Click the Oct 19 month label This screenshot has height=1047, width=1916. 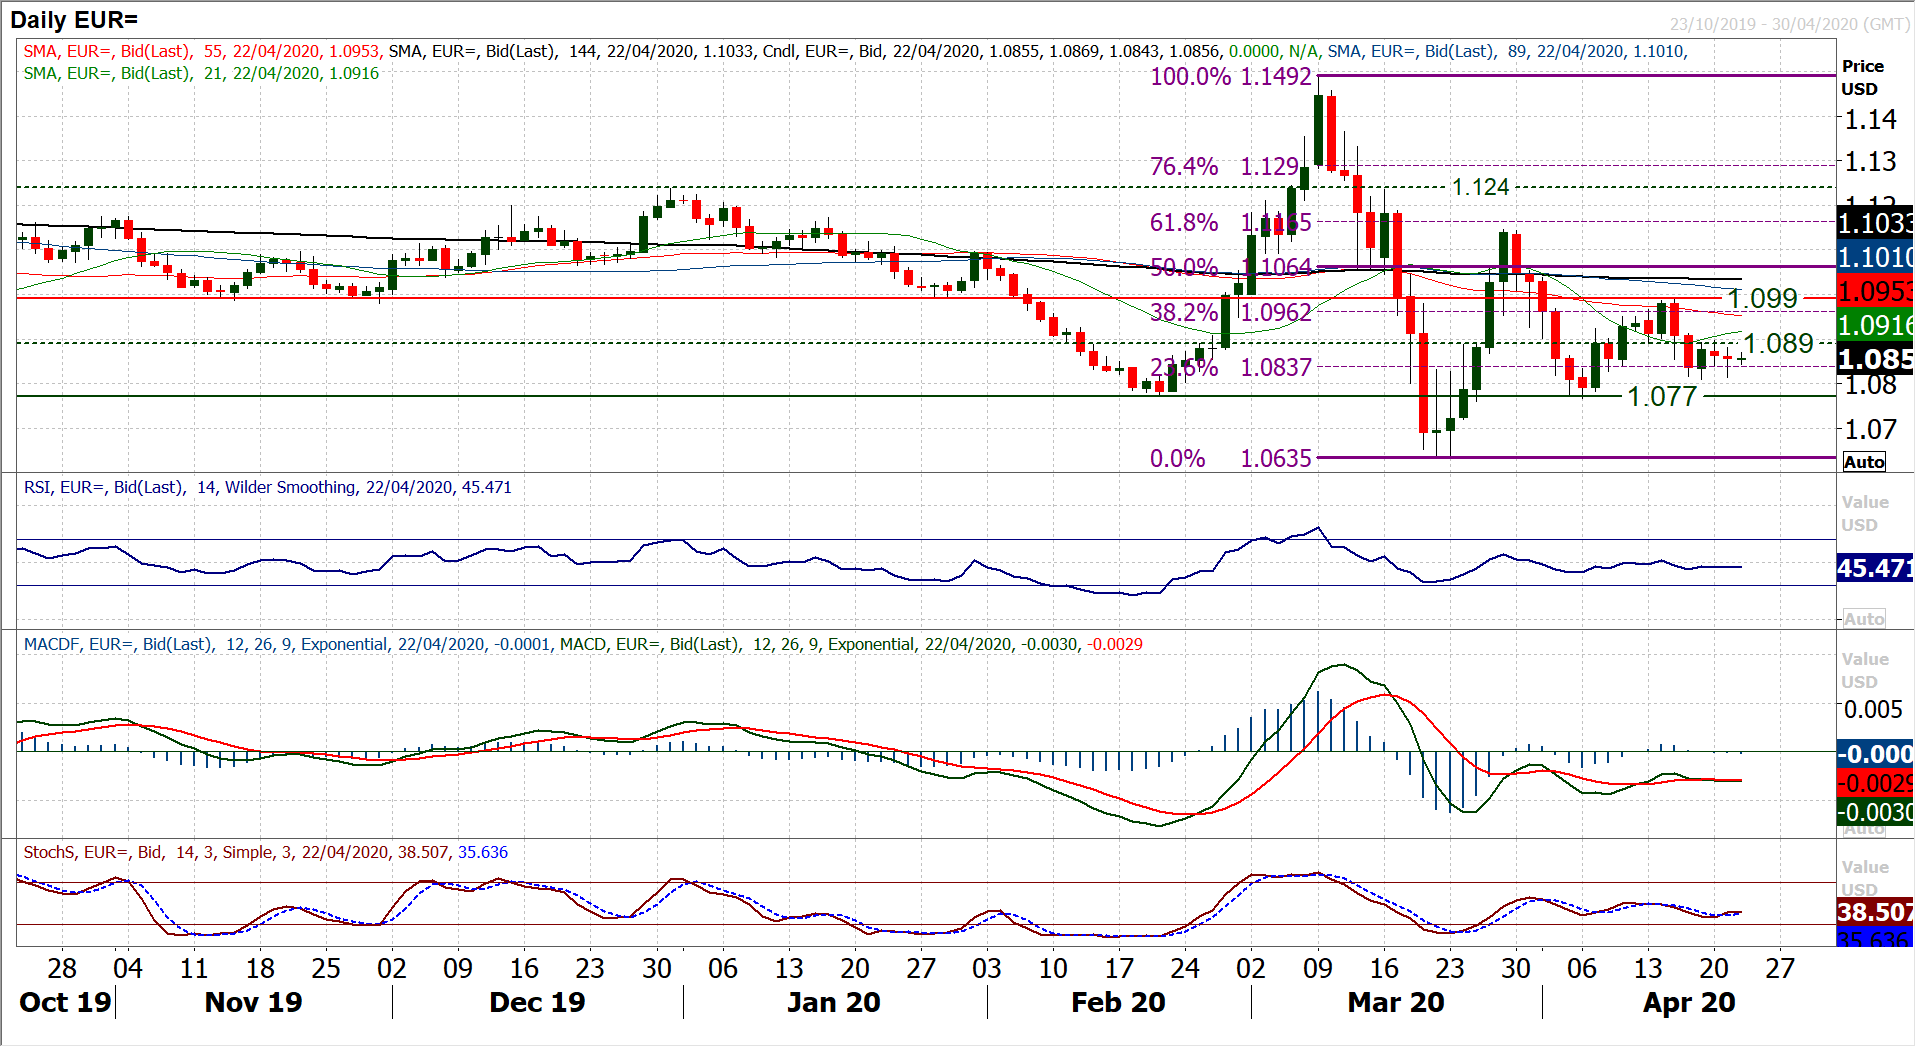pos(65,1002)
